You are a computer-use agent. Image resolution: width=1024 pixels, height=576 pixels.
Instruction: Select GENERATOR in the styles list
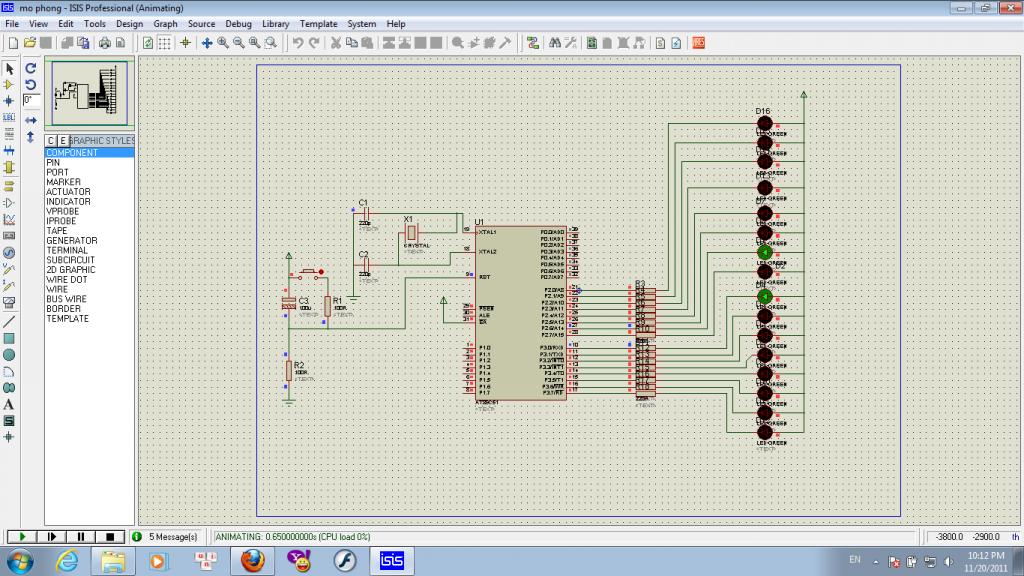coord(72,241)
